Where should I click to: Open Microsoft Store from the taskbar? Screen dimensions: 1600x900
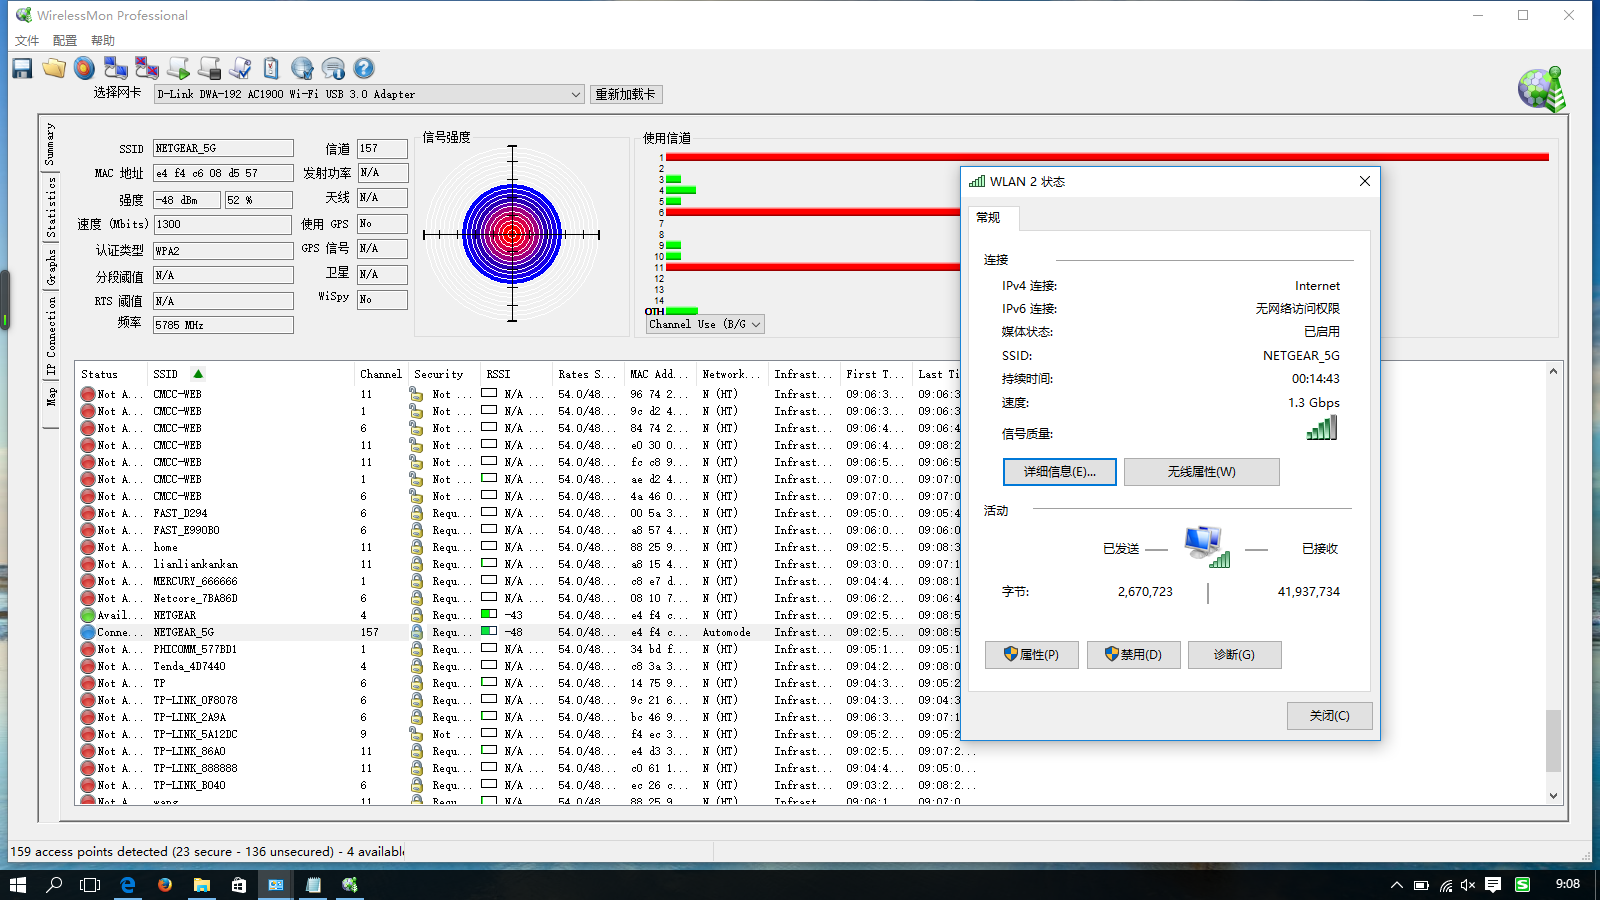coord(238,885)
